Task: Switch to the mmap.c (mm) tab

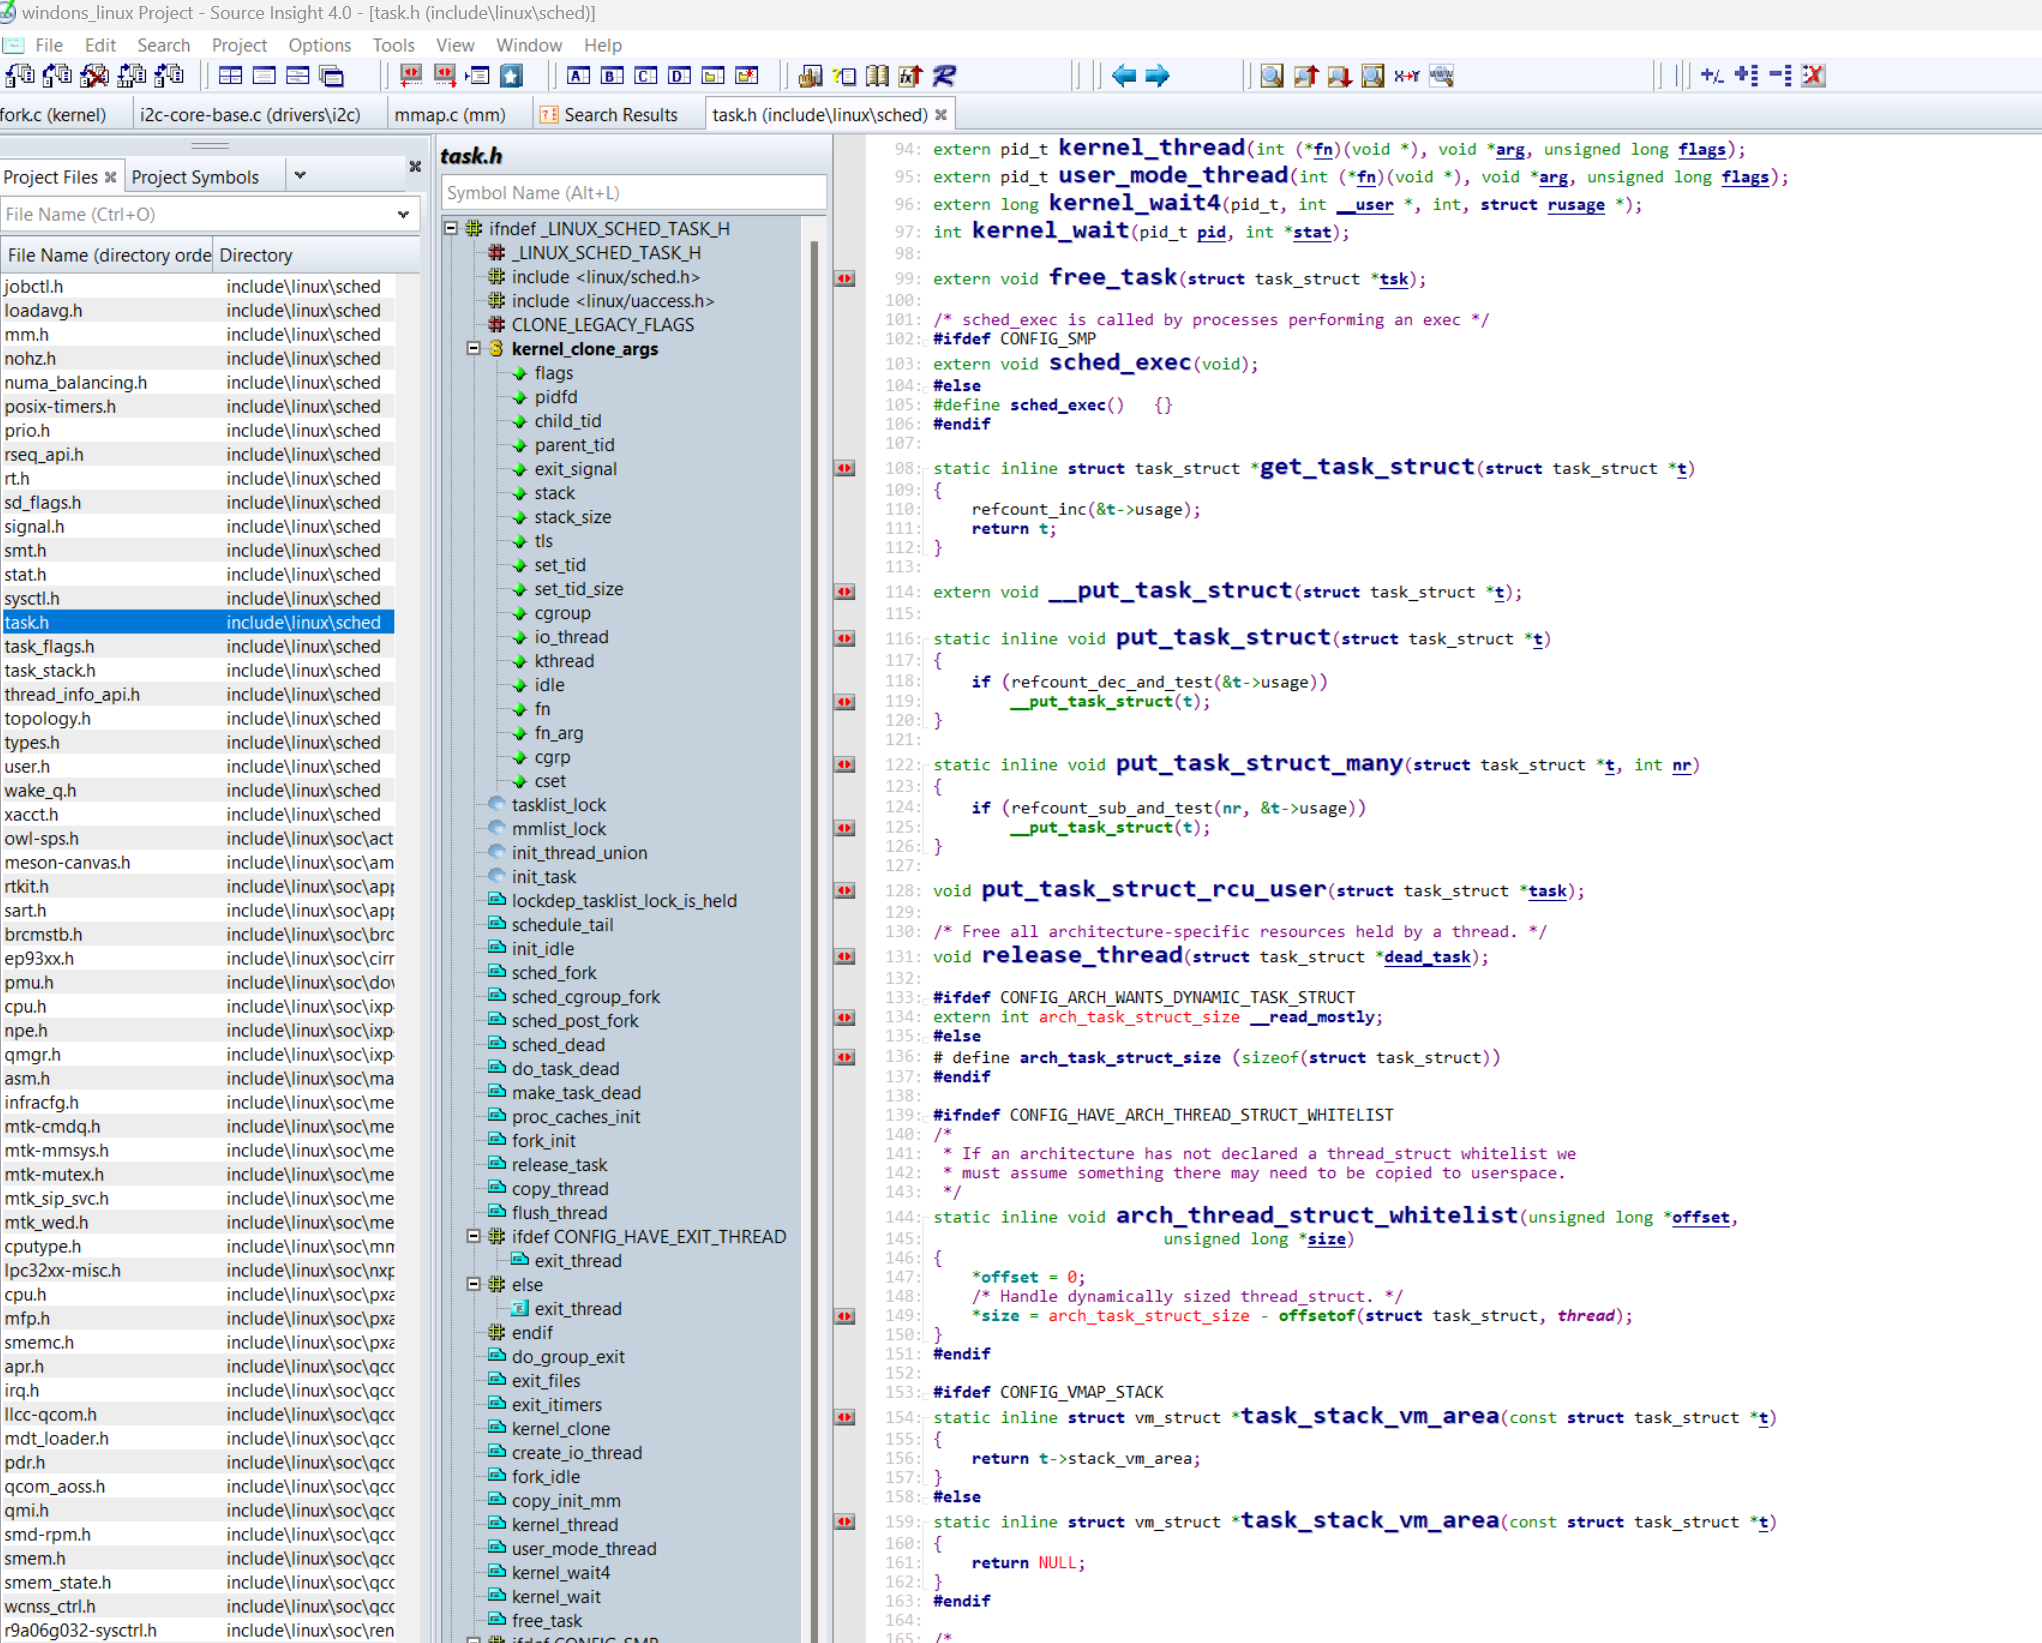Action: tap(450, 115)
